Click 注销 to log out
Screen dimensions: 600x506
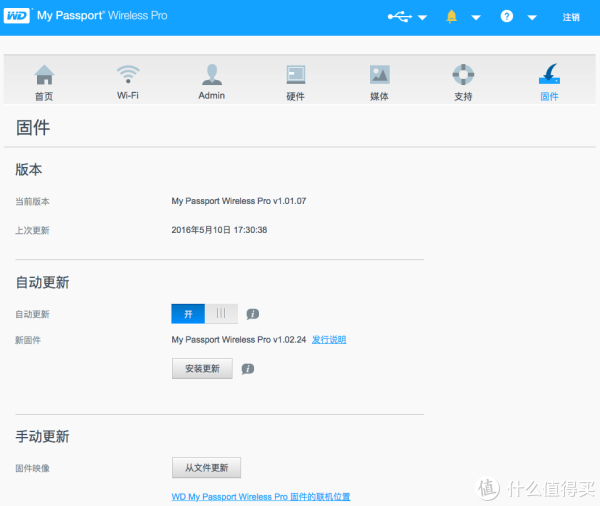pyautogui.click(x=571, y=17)
